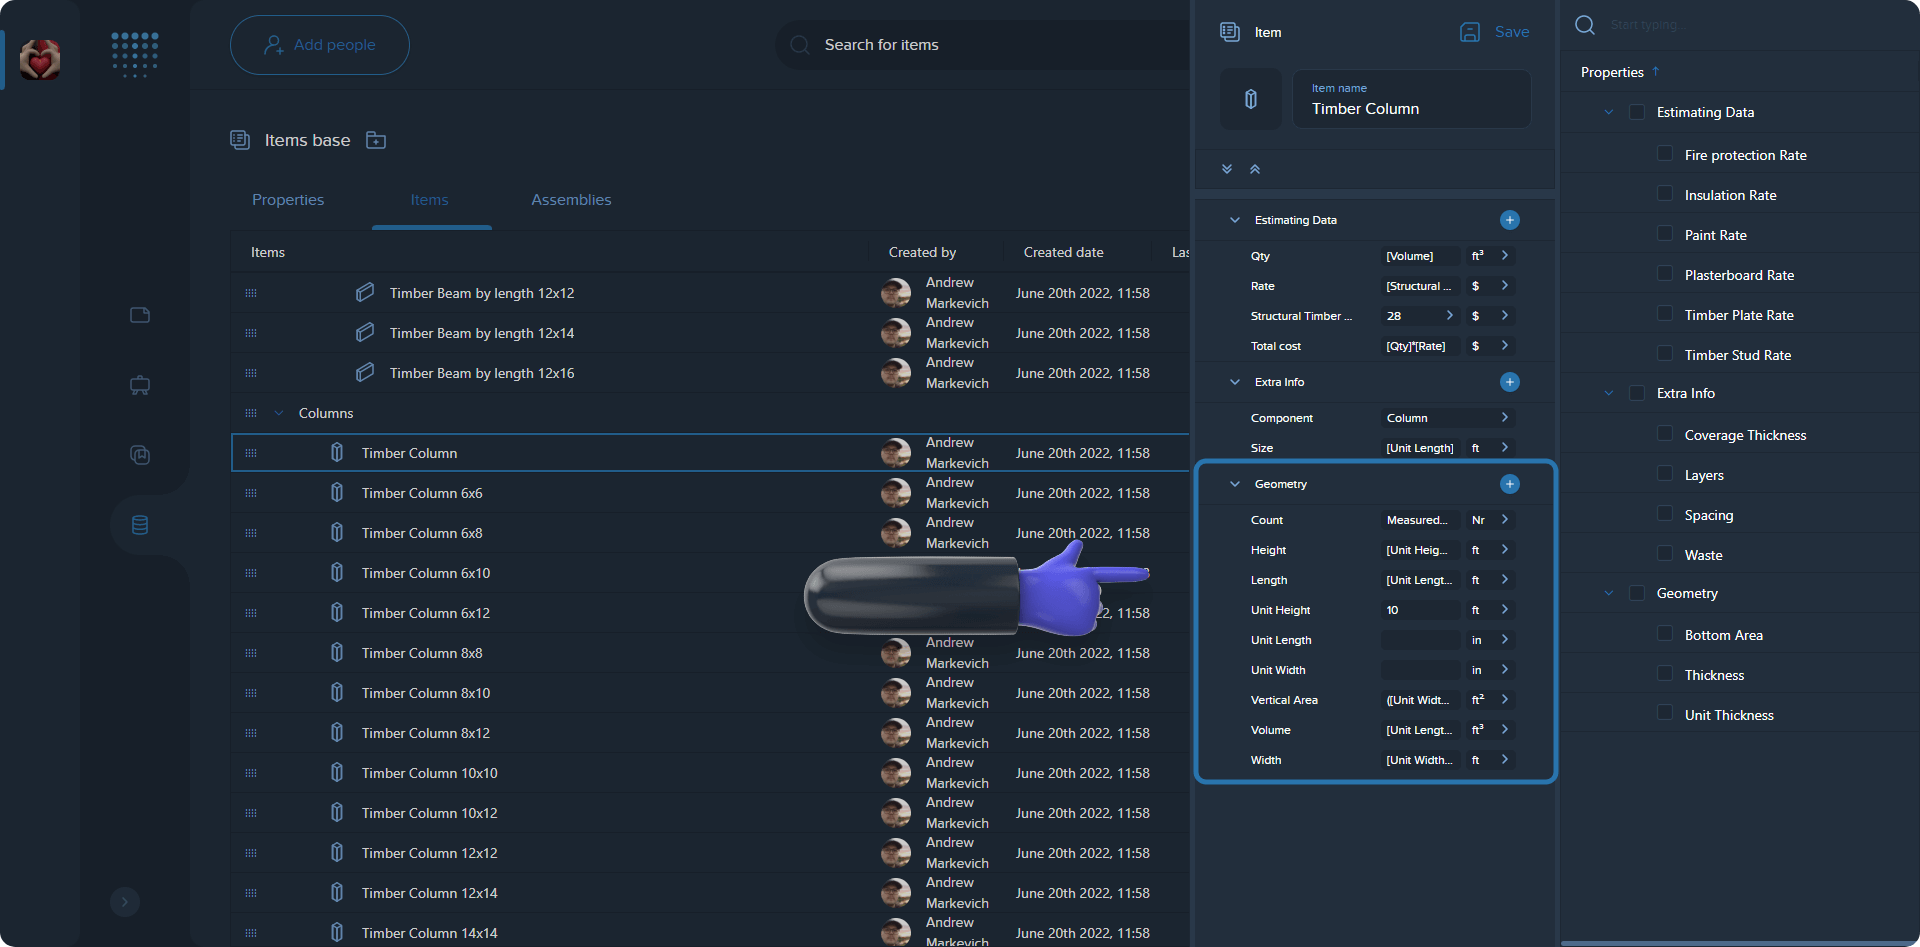Select Timber Column 6x12 row
The height and width of the screenshot is (947, 1920).
tap(710, 613)
